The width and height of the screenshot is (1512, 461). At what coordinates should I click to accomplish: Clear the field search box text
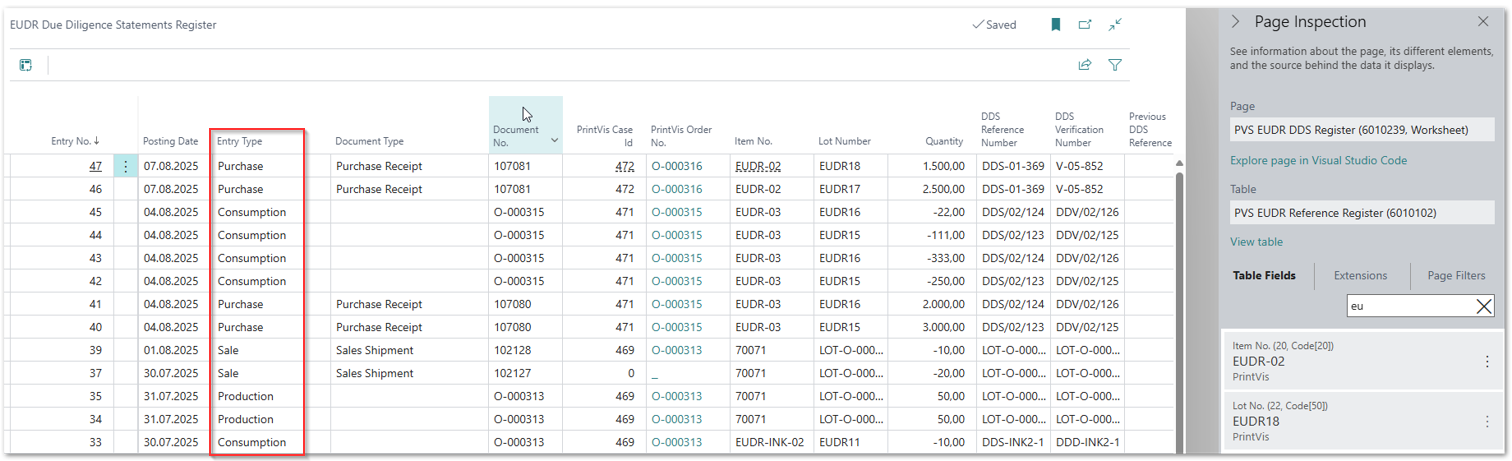click(x=1484, y=307)
